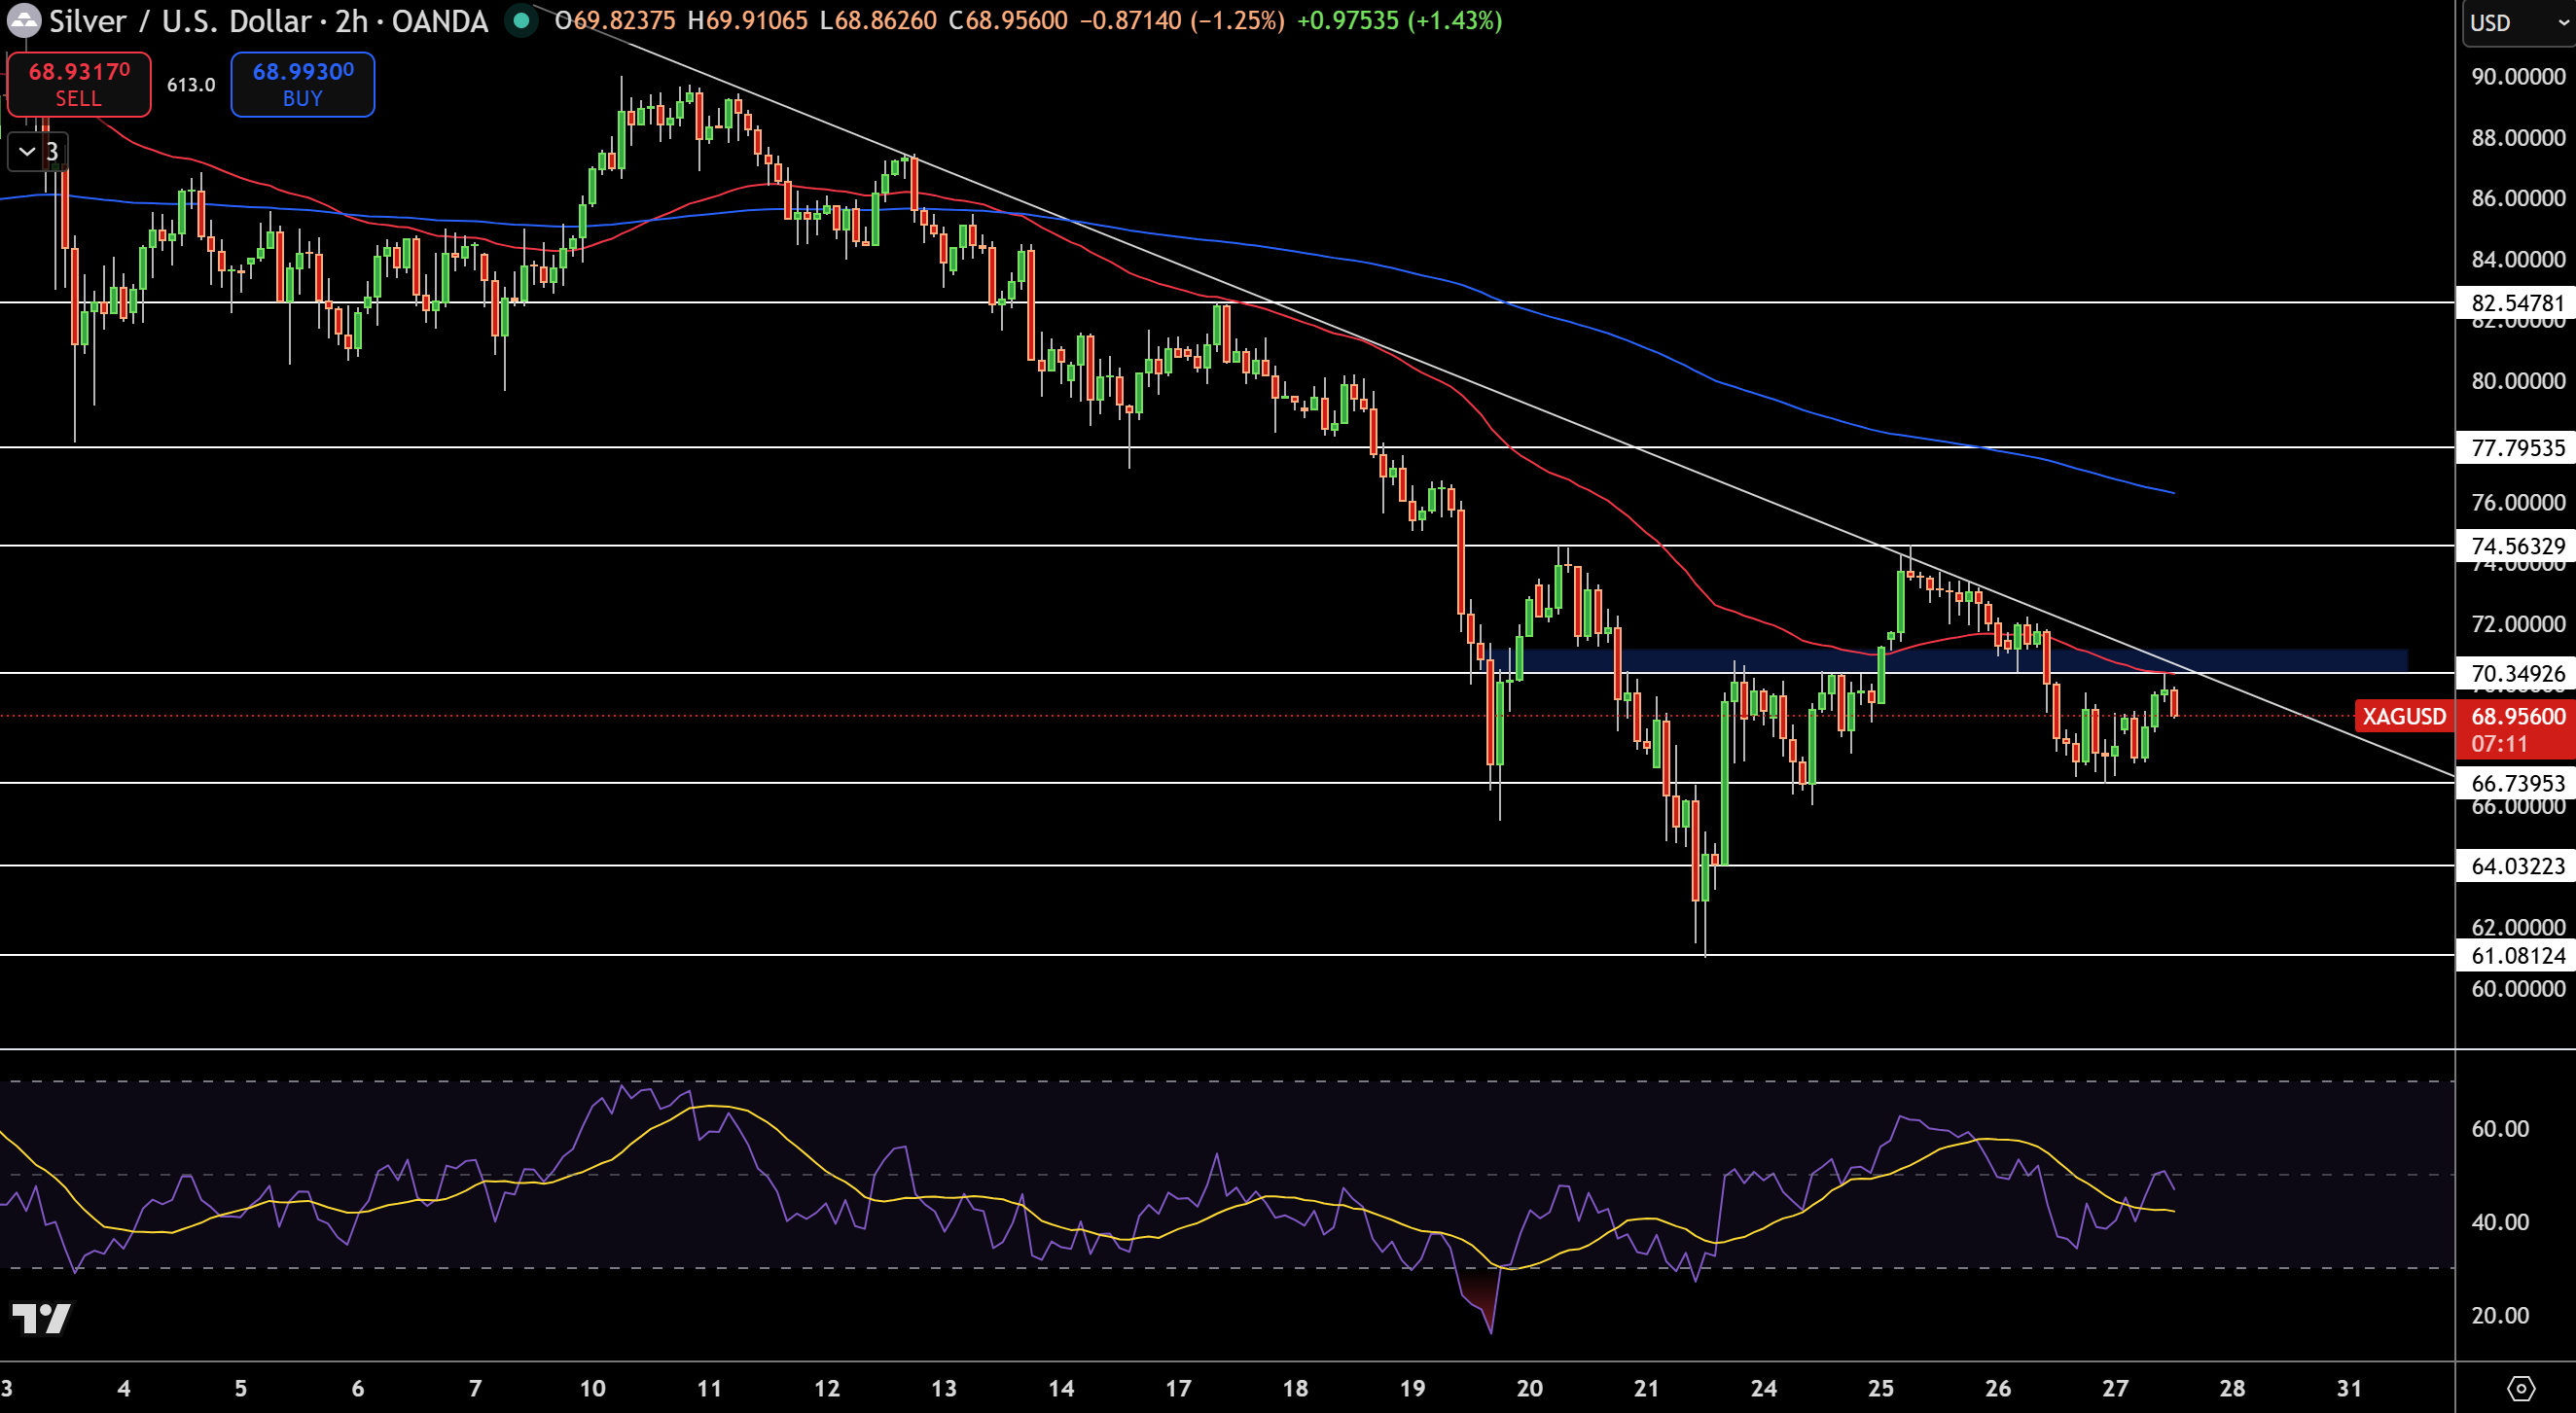Click the spread value 613.0 between order buttons

click(x=189, y=85)
